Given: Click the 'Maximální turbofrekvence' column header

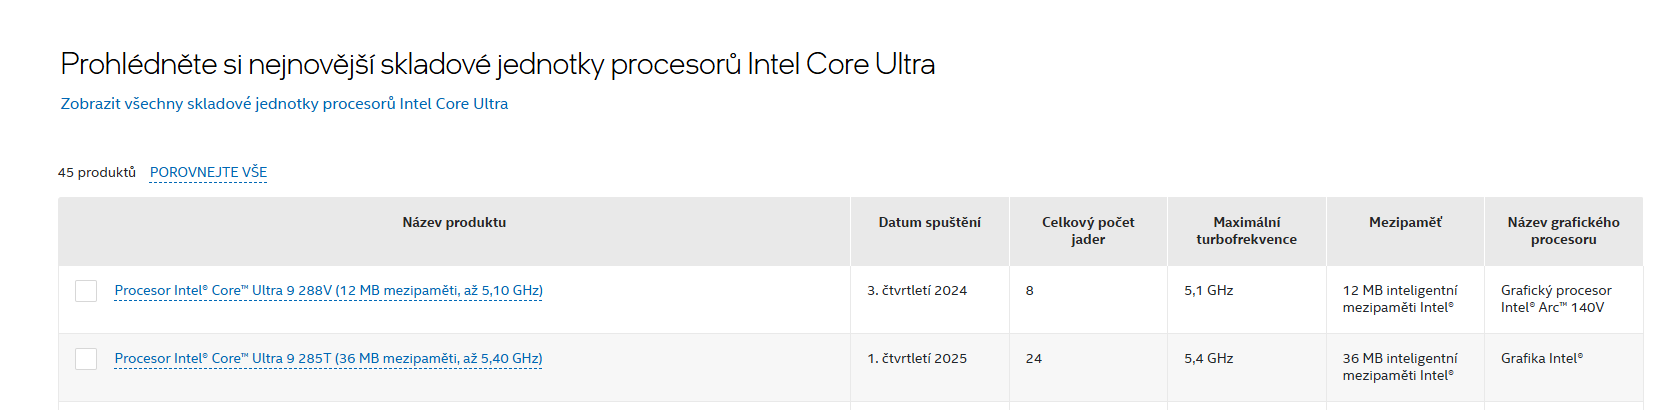Looking at the screenshot, I should (x=1246, y=231).
